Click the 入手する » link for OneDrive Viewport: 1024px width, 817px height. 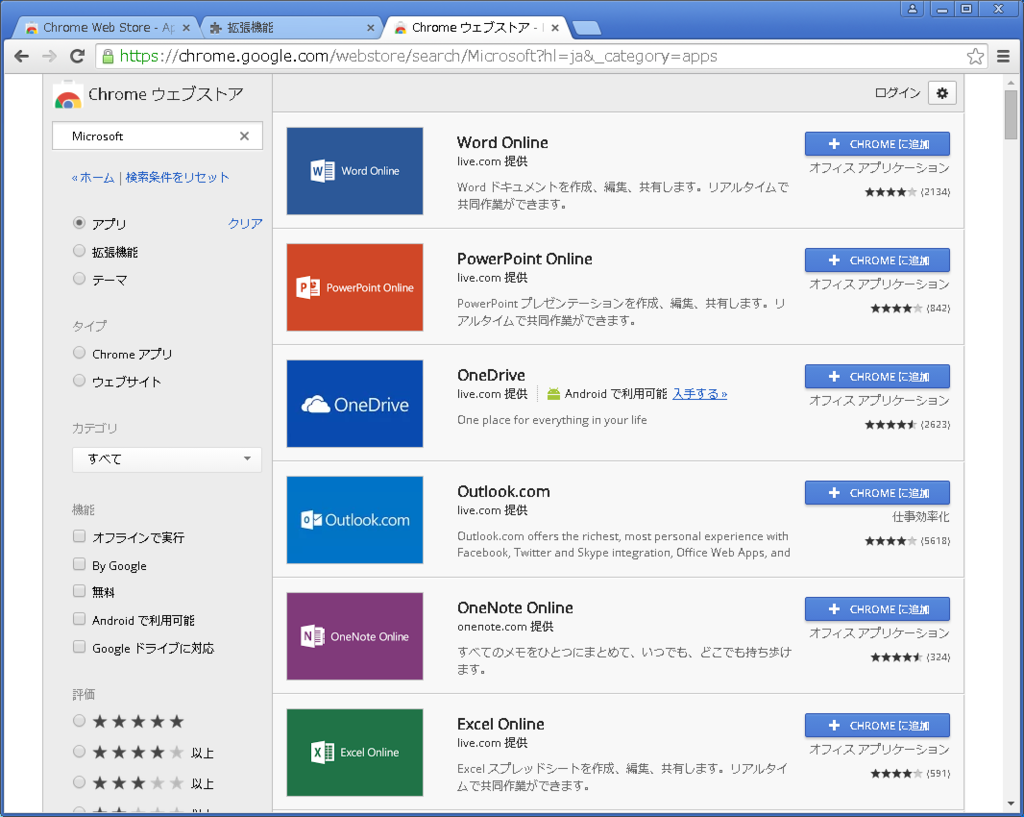[x=699, y=394]
